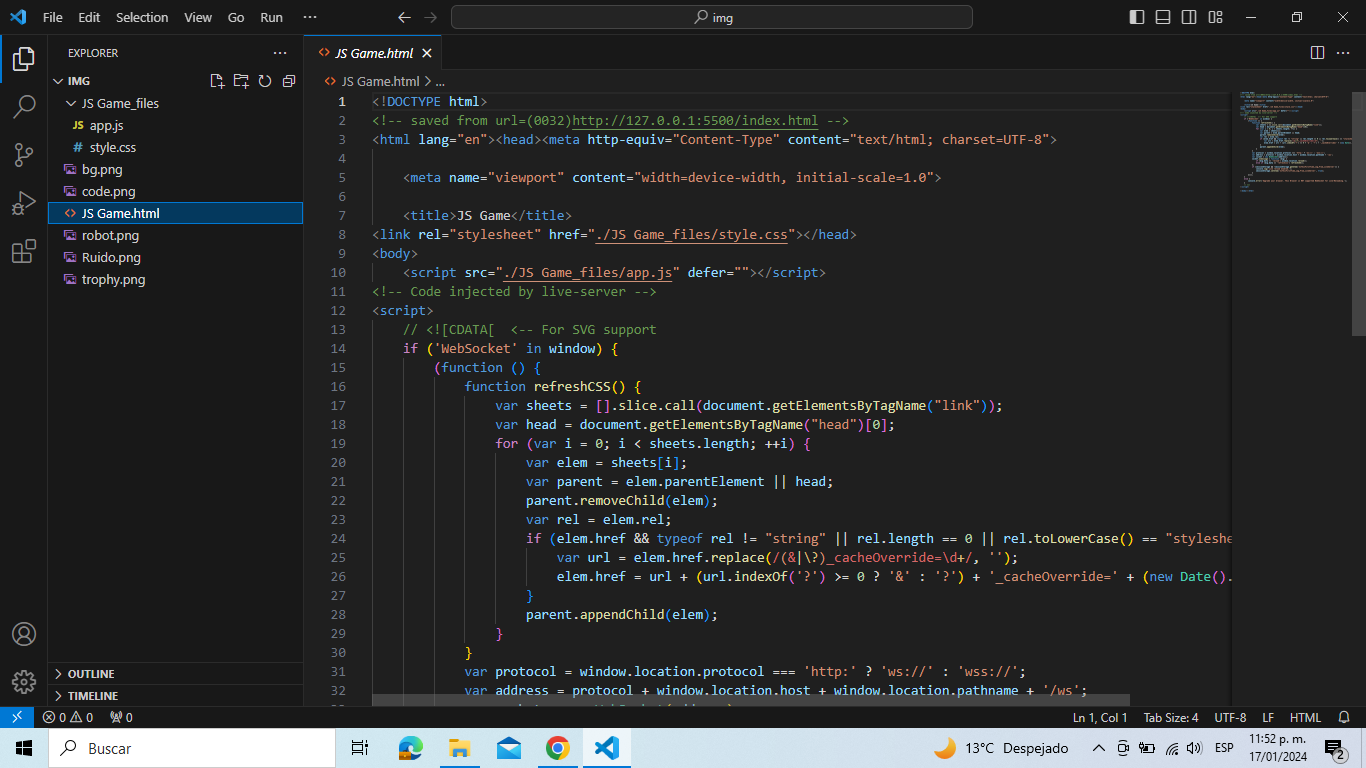Open the remote window indicator
The width and height of the screenshot is (1366, 768).
click(16, 717)
